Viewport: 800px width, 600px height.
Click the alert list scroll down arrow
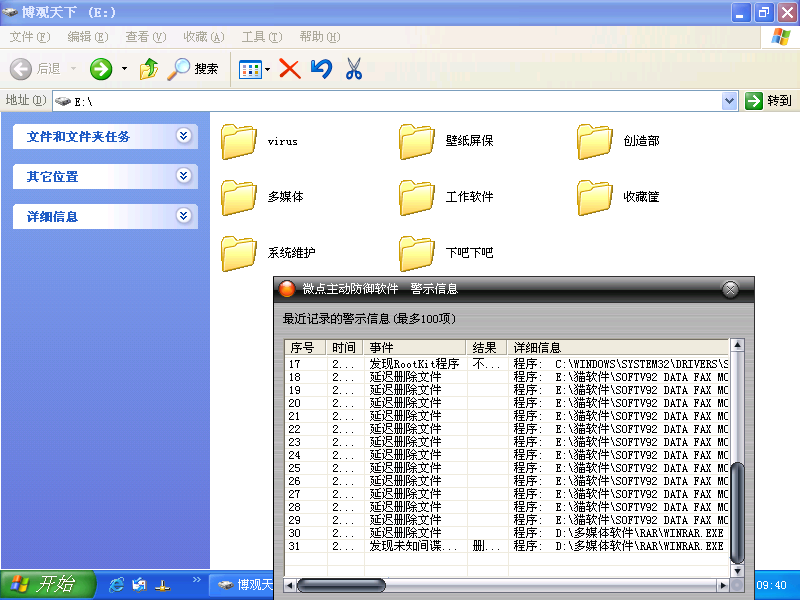[x=737, y=571]
